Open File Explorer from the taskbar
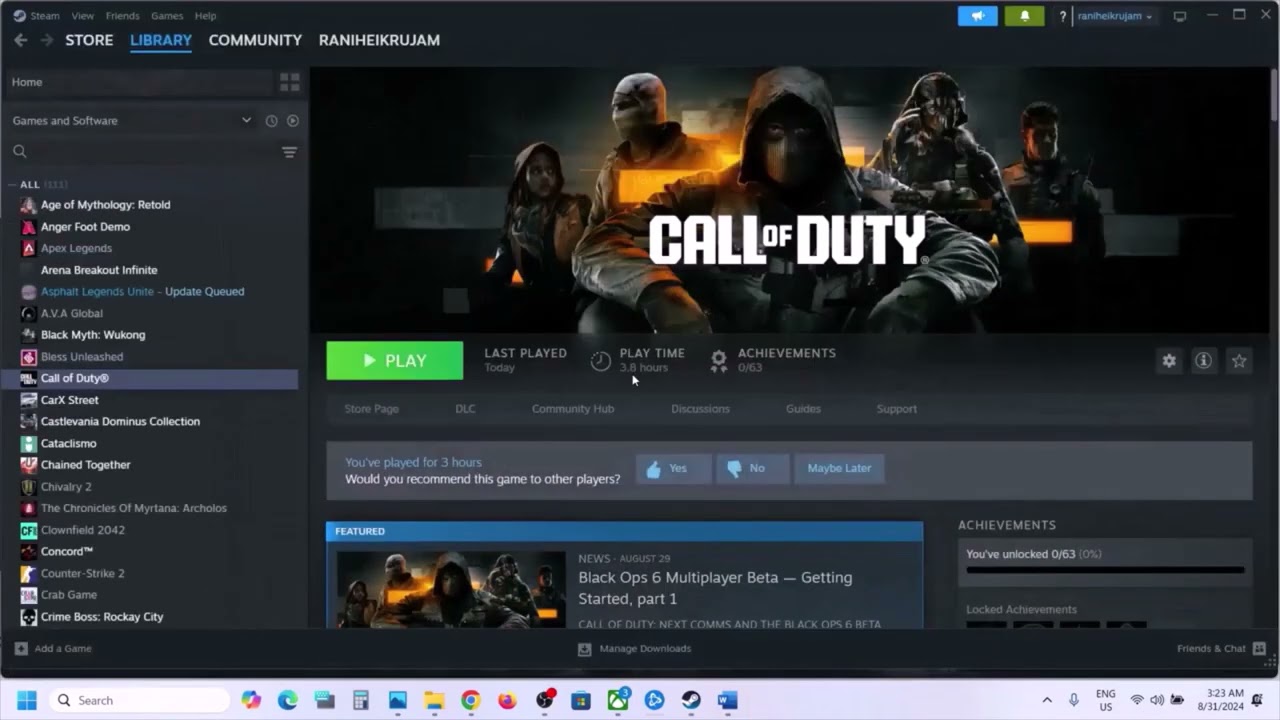 click(434, 700)
